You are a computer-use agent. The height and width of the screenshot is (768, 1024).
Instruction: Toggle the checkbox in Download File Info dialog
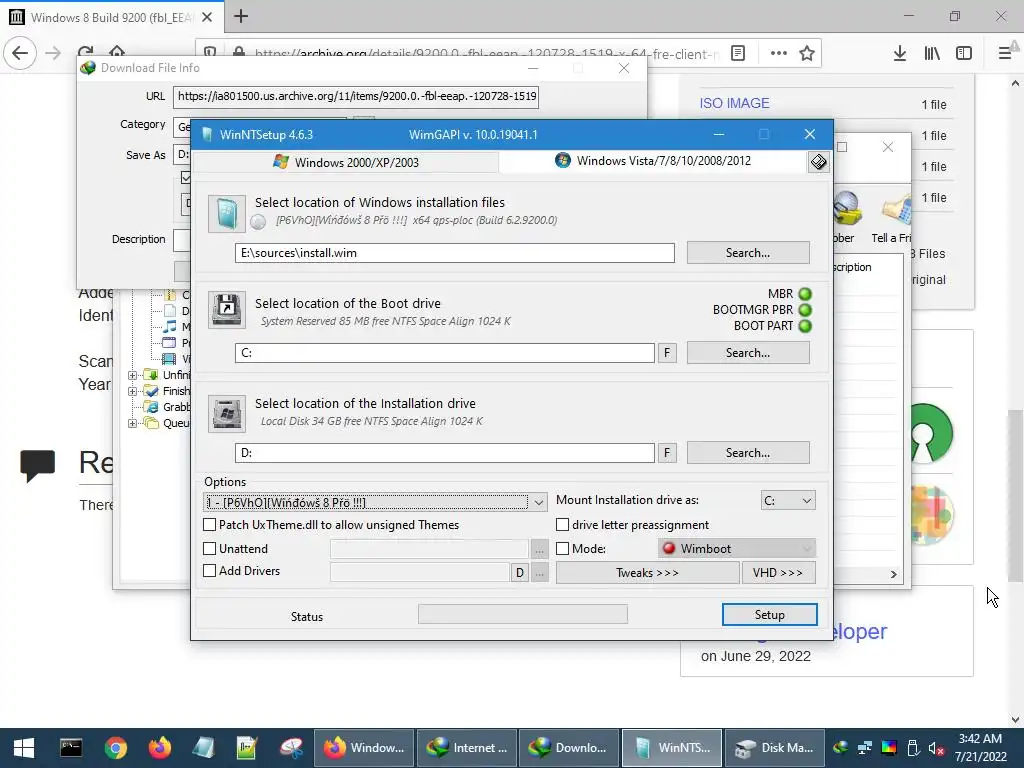[186, 178]
